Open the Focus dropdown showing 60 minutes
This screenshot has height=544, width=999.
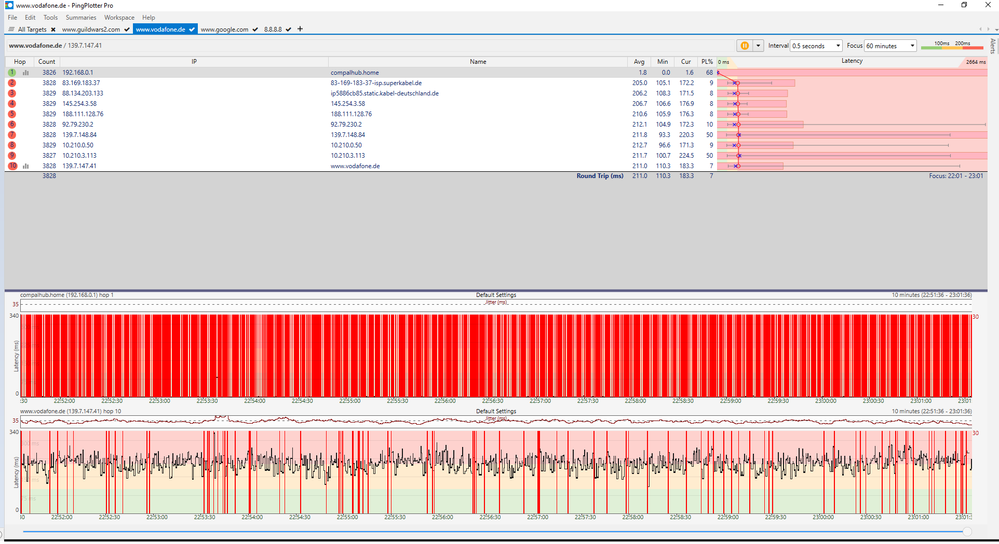(x=890, y=46)
